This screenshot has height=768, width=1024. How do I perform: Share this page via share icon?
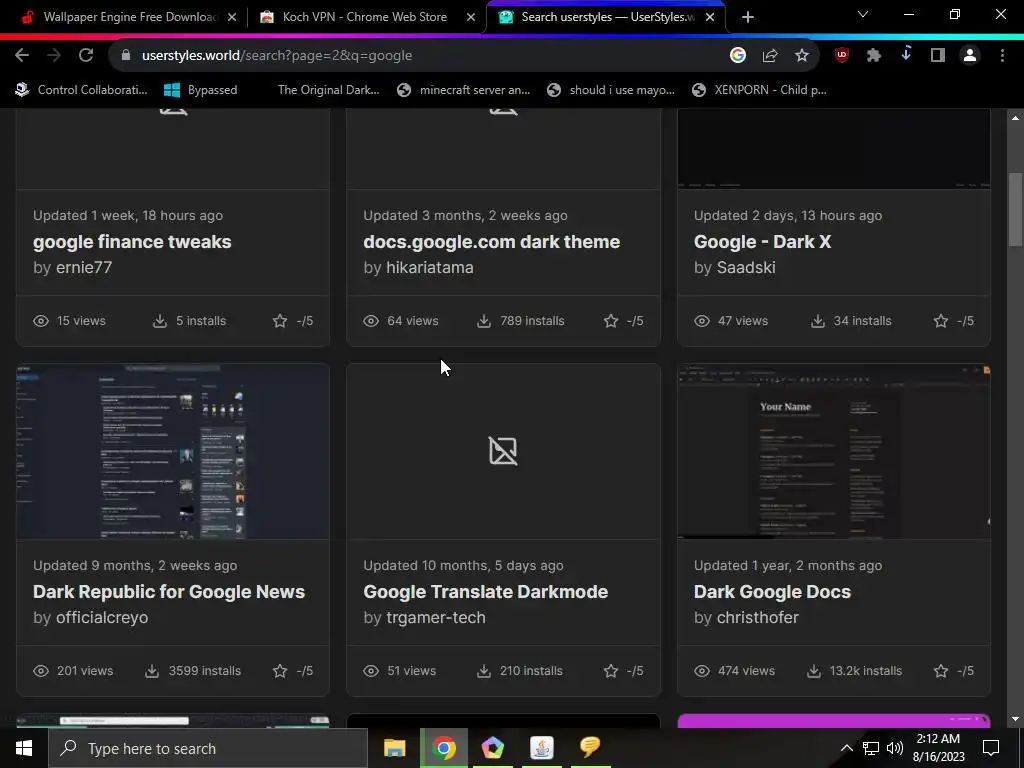point(769,56)
